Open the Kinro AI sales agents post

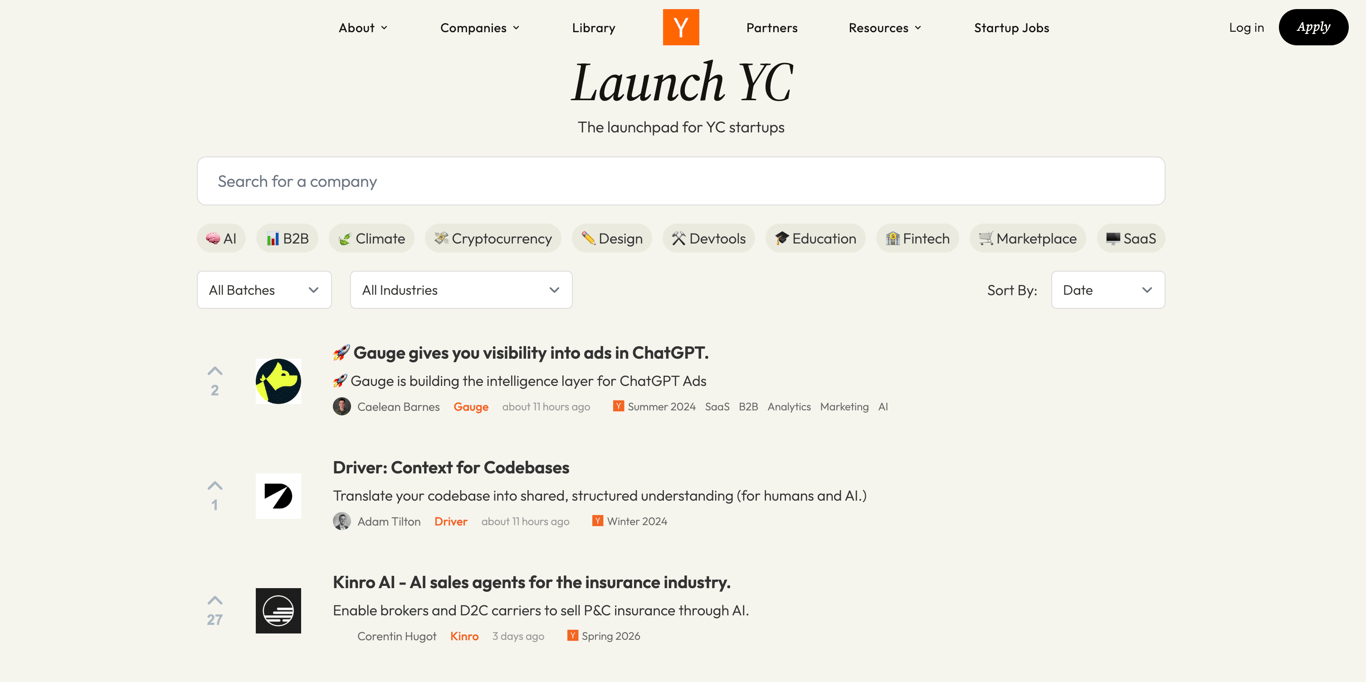[x=532, y=583]
